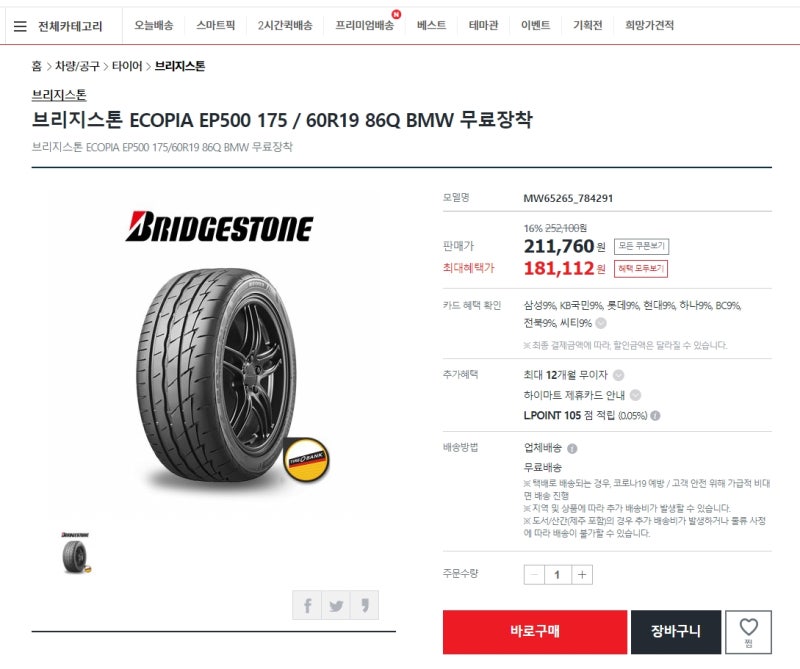Screen dimensions: 800x669
Task: Open the 오늘배송 tab
Action: pos(154,25)
